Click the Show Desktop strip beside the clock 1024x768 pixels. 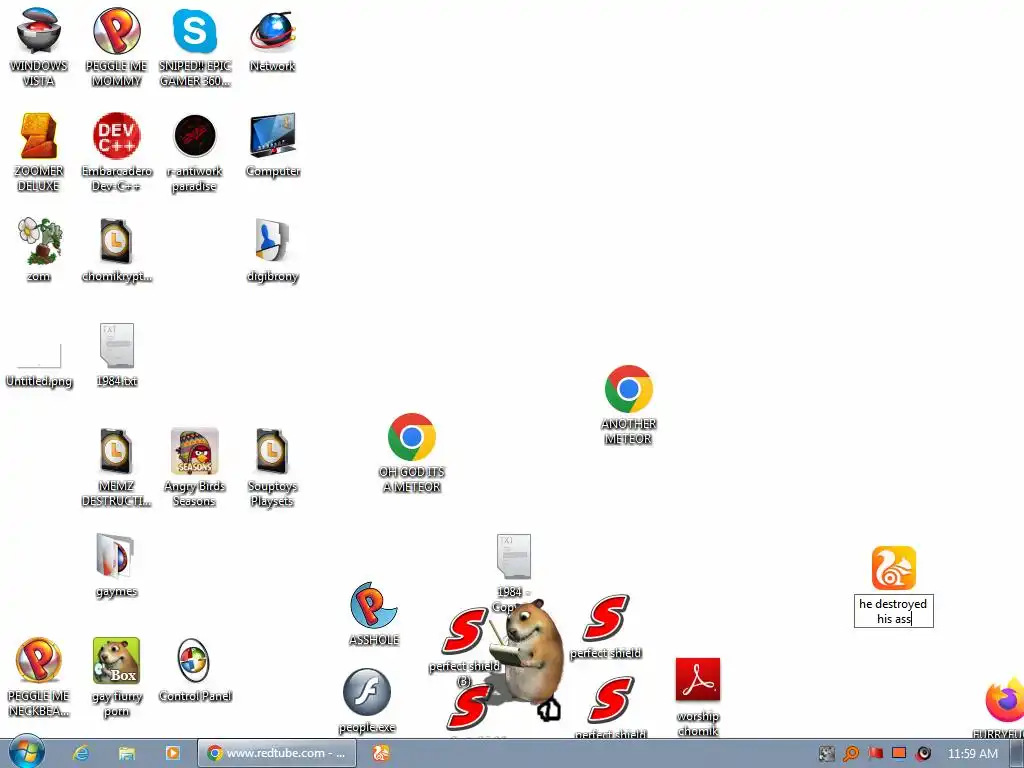coord(1018,754)
